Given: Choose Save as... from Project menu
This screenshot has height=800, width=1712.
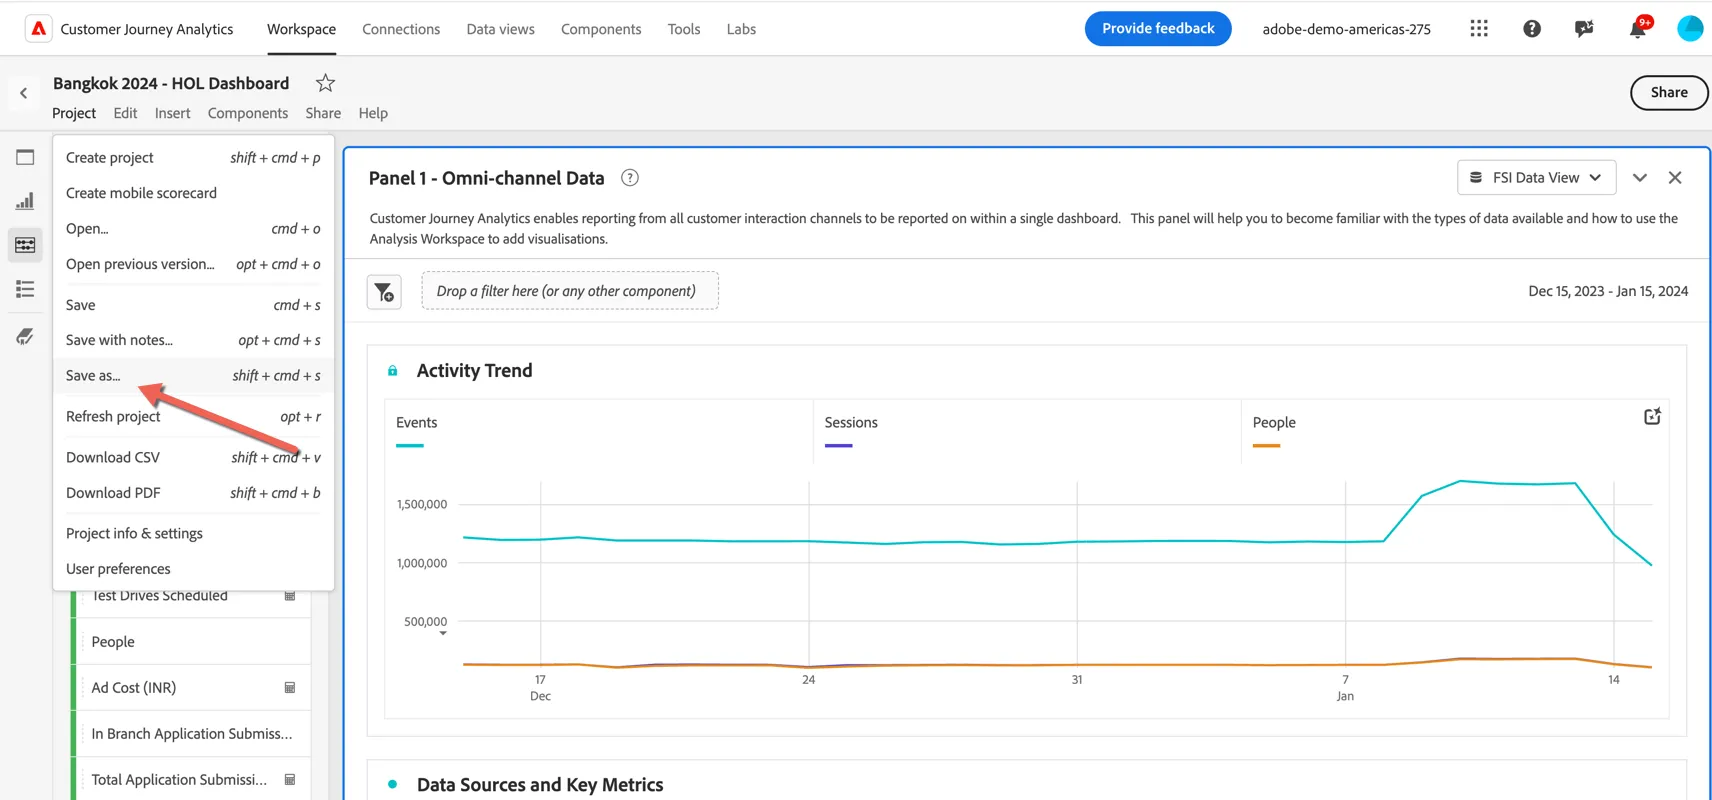Looking at the screenshot, I should pos(193,376).
